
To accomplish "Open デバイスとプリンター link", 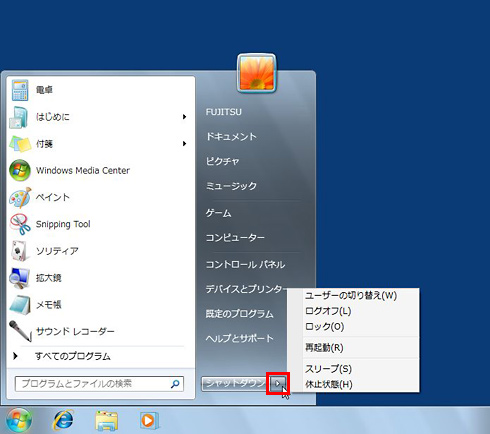I will pyautogui.click(x=246, y=289).
